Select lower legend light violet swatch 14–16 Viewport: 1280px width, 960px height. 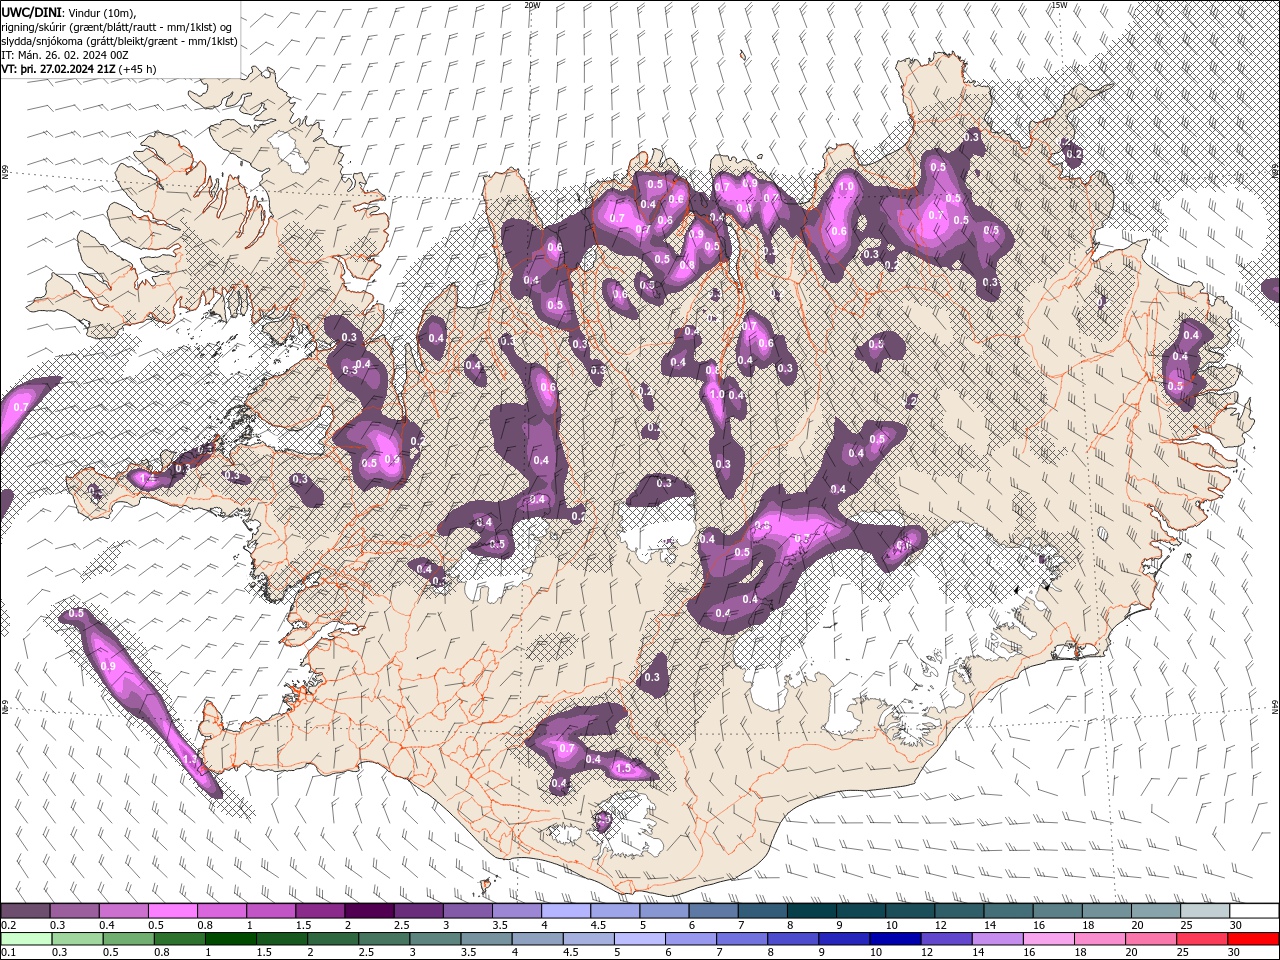(996, 938)
